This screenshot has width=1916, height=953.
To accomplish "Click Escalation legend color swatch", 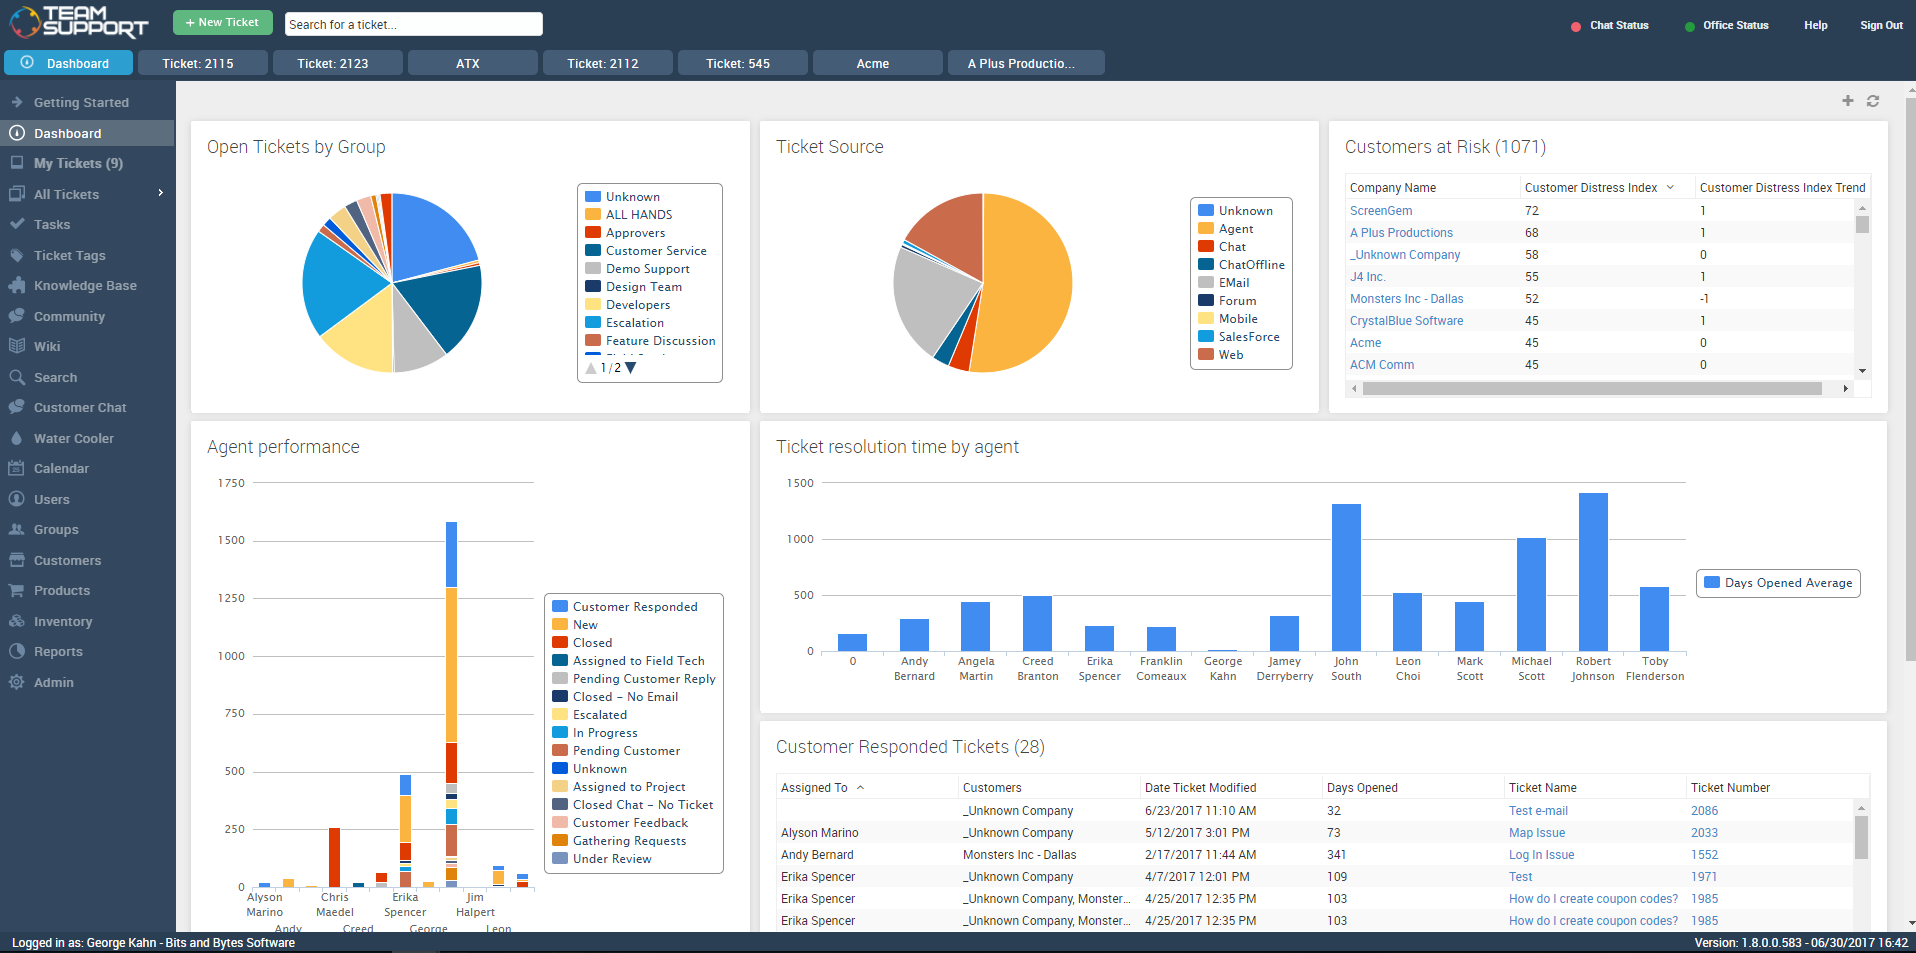I will (x=593, y=322).
